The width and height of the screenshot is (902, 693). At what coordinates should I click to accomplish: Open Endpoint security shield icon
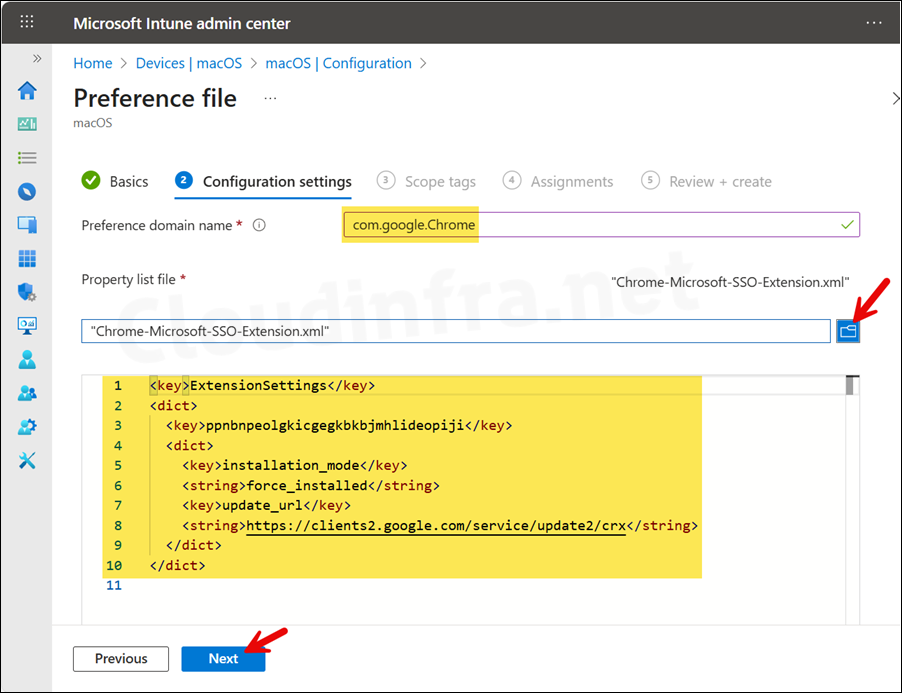27,292
